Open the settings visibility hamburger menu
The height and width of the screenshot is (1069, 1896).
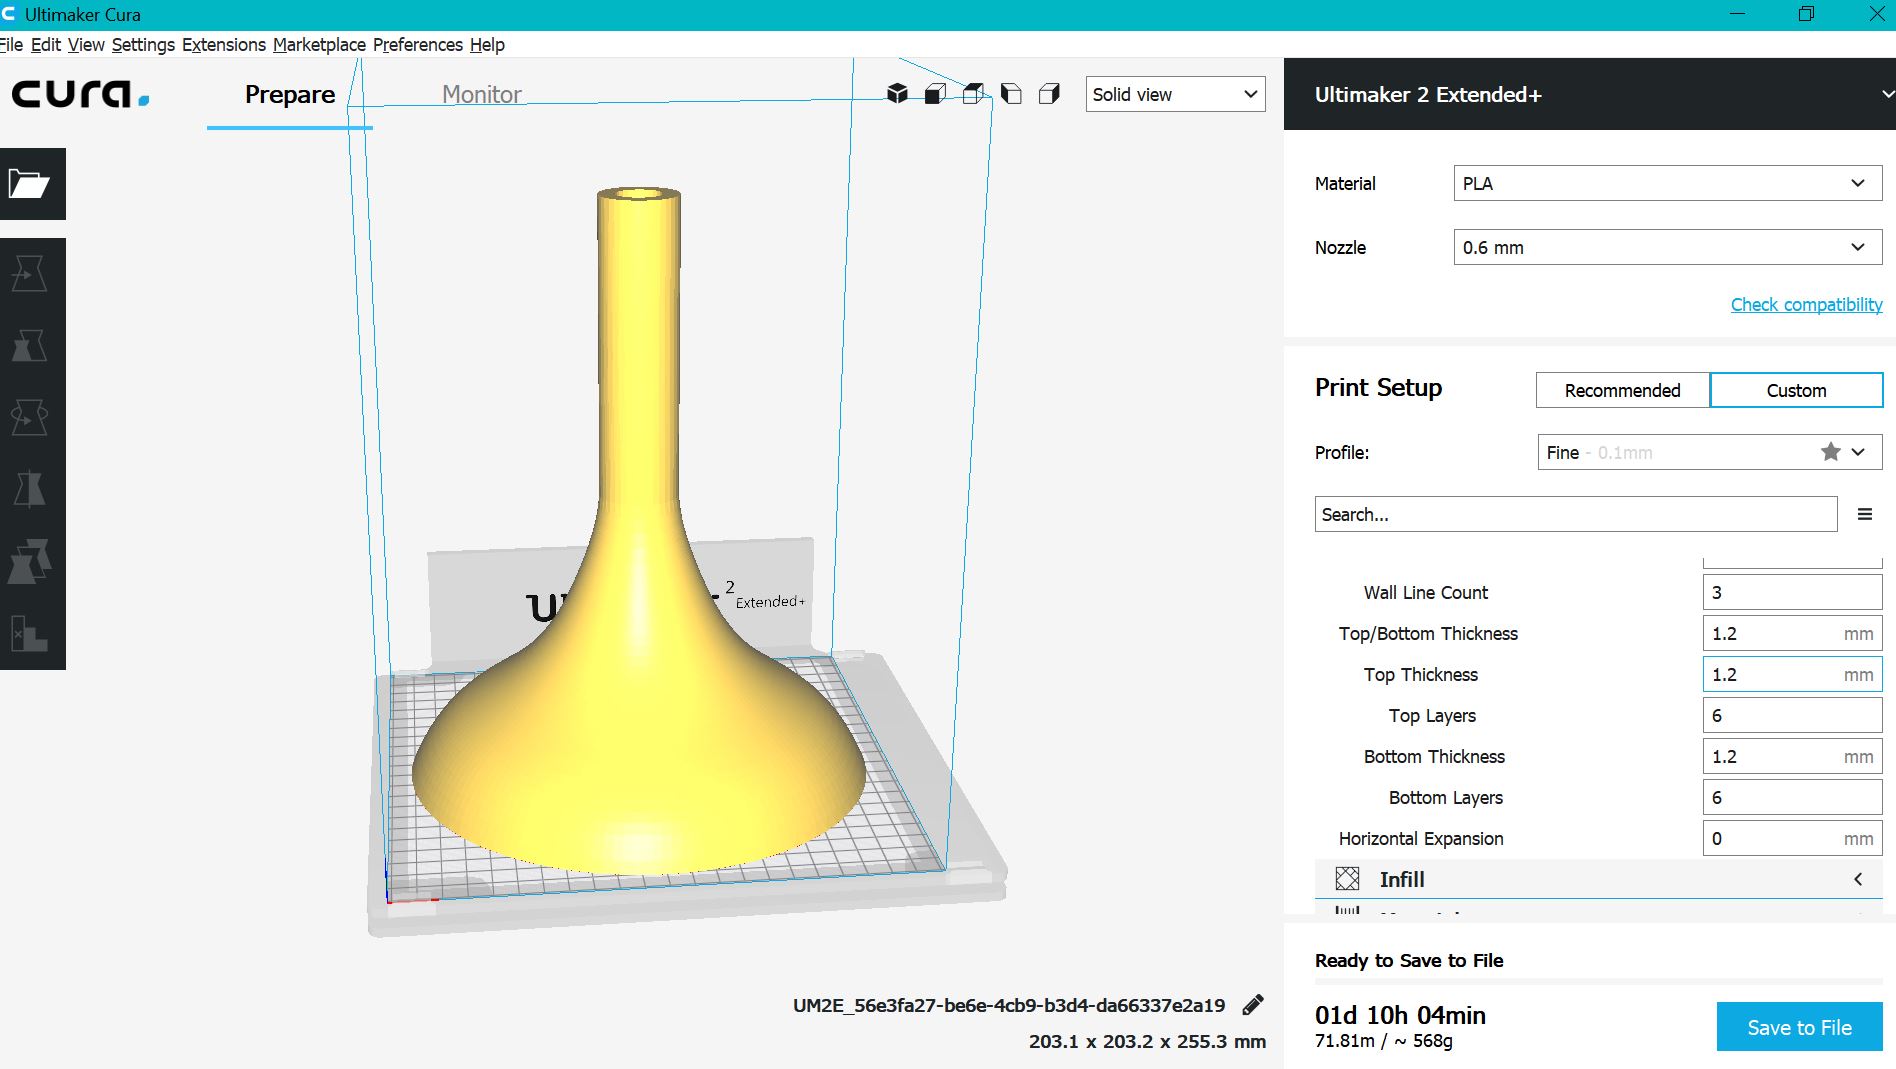[x=1864, y=514]
